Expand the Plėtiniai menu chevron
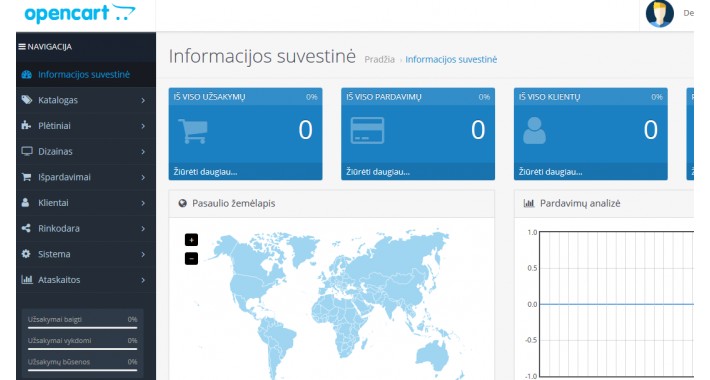The image size is (710, 380). (x=143, y=126)
